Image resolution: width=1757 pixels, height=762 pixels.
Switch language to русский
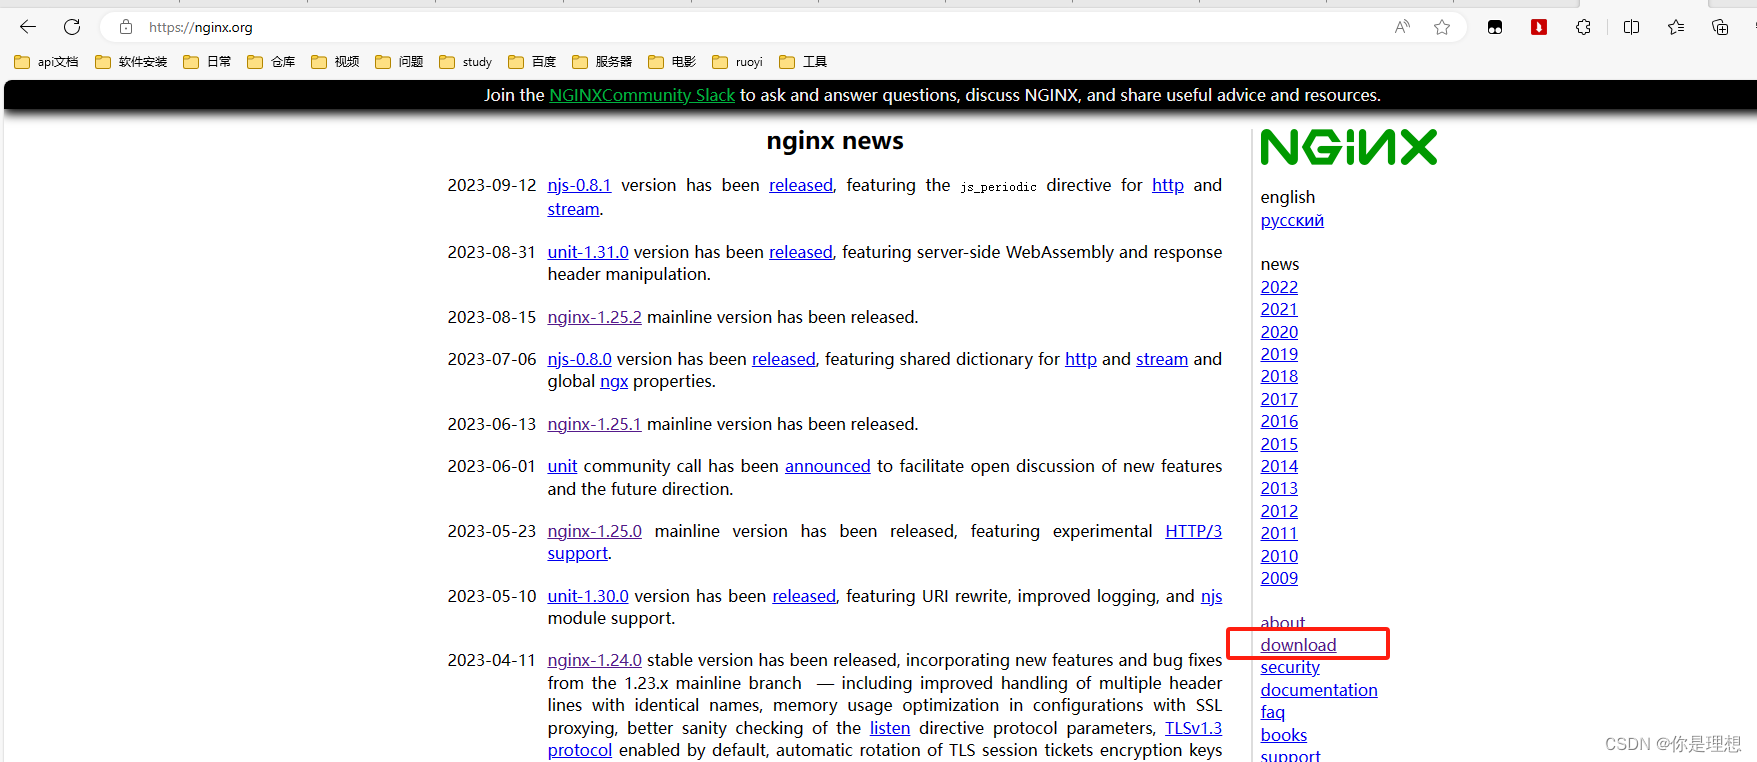[x=1292, y=220]
